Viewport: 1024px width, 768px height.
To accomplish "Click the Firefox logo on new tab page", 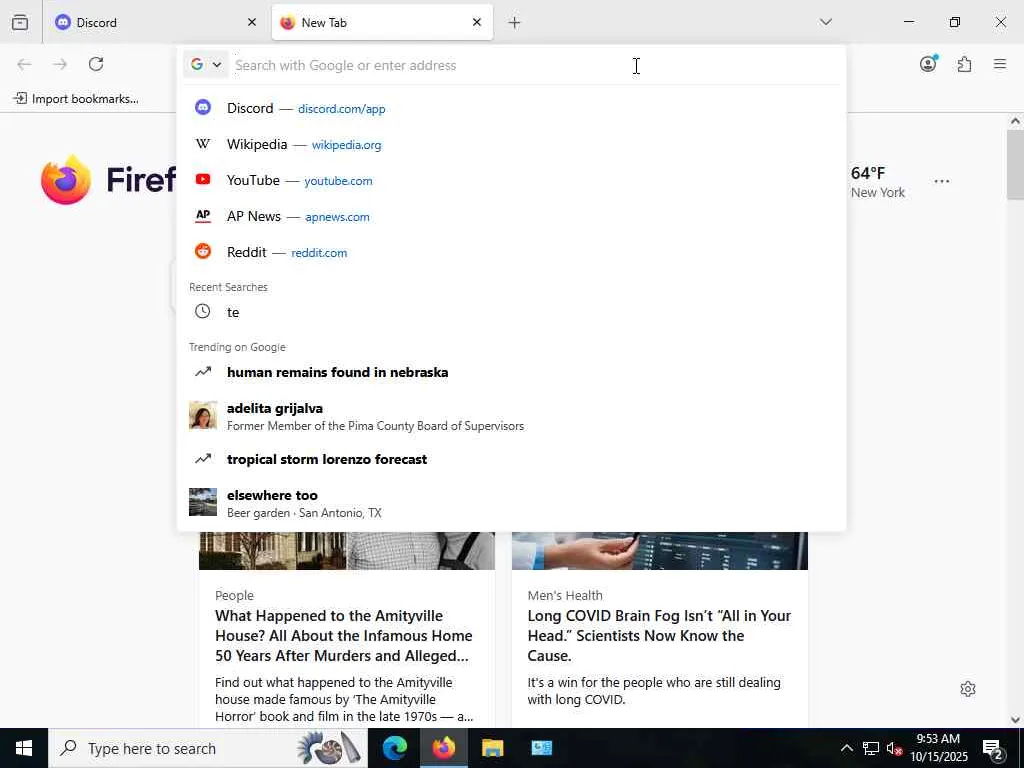I will (65, 180).
